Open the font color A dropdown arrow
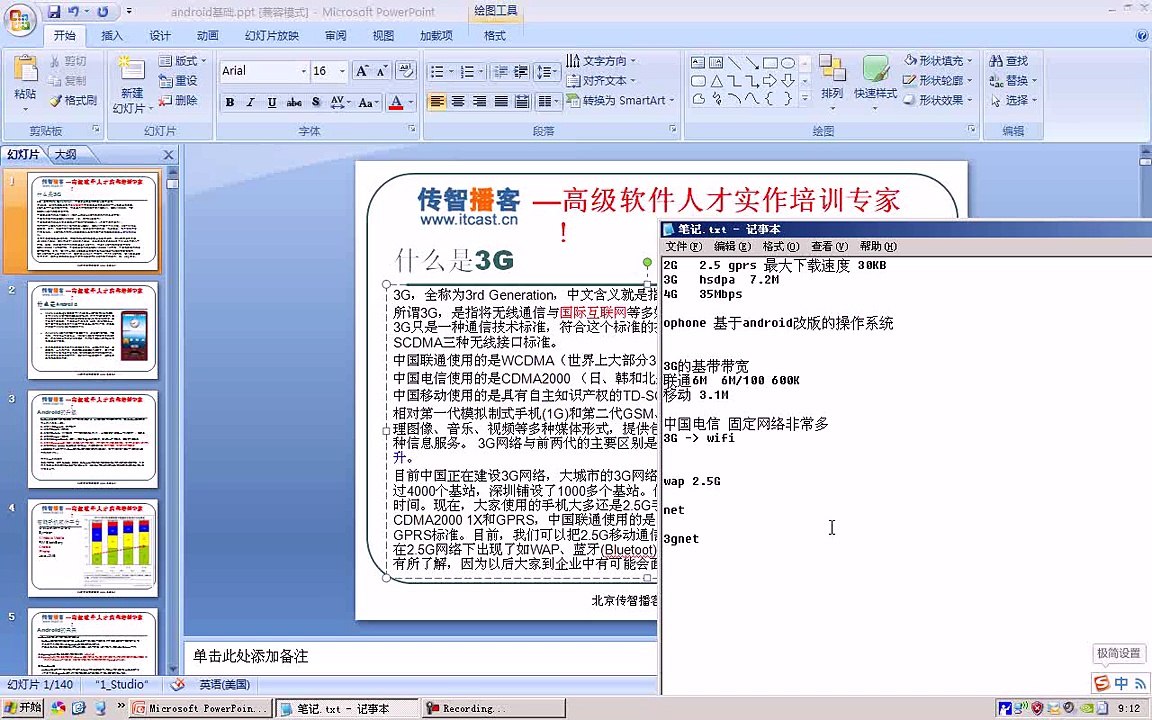This screenshot has width=1152, height=720. 411,102
